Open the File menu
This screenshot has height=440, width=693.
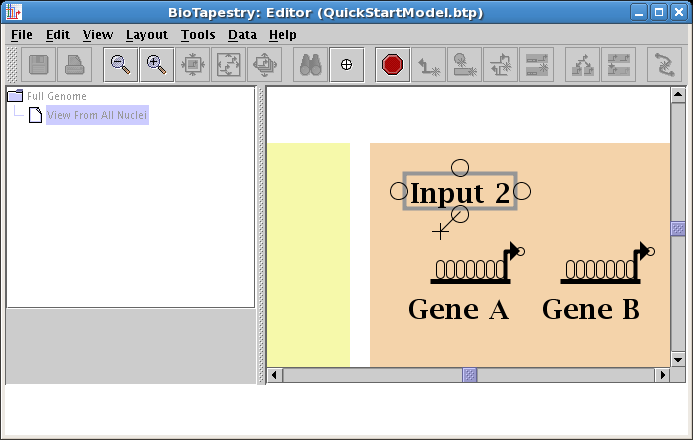(x=21, y=34)
